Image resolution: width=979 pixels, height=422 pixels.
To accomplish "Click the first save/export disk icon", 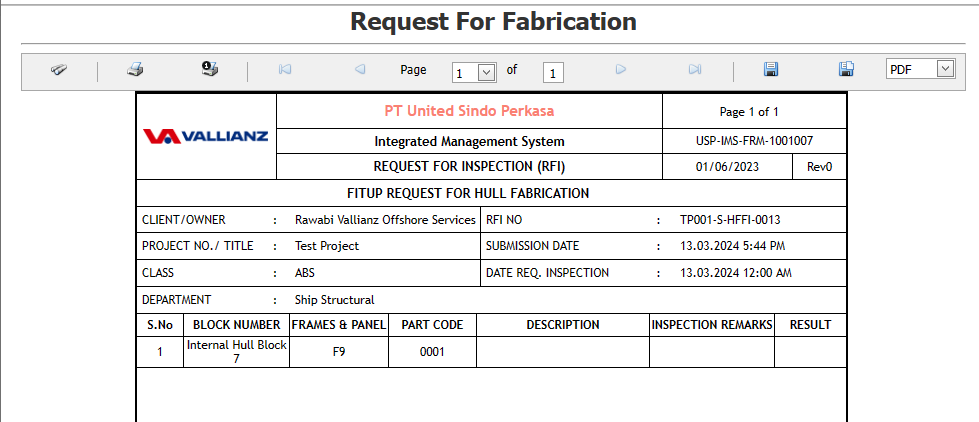I will [771, 69].
